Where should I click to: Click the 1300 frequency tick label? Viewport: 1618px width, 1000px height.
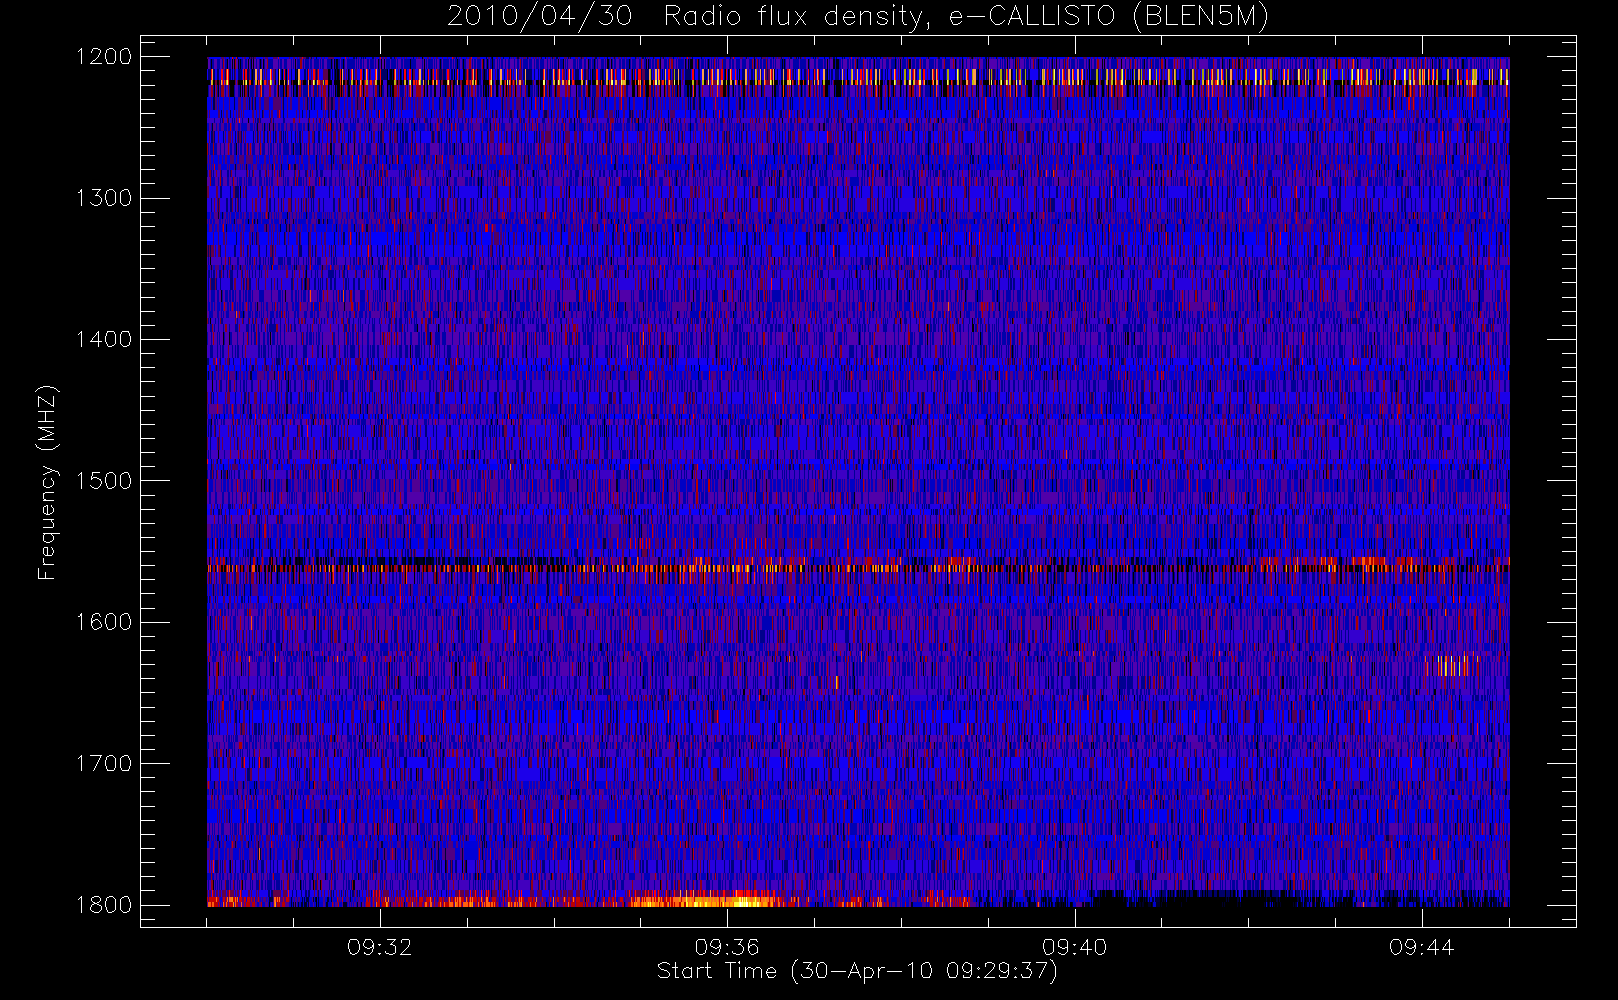(x=104, y=198)
